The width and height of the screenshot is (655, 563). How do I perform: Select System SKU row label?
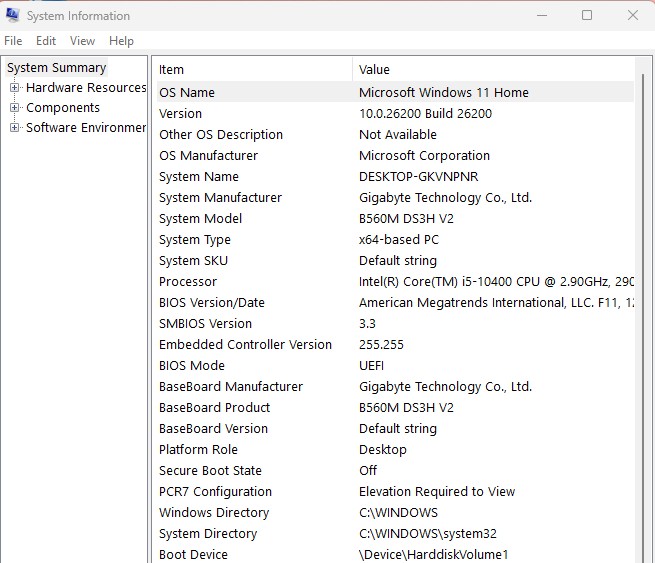click(x=193, y=261)
